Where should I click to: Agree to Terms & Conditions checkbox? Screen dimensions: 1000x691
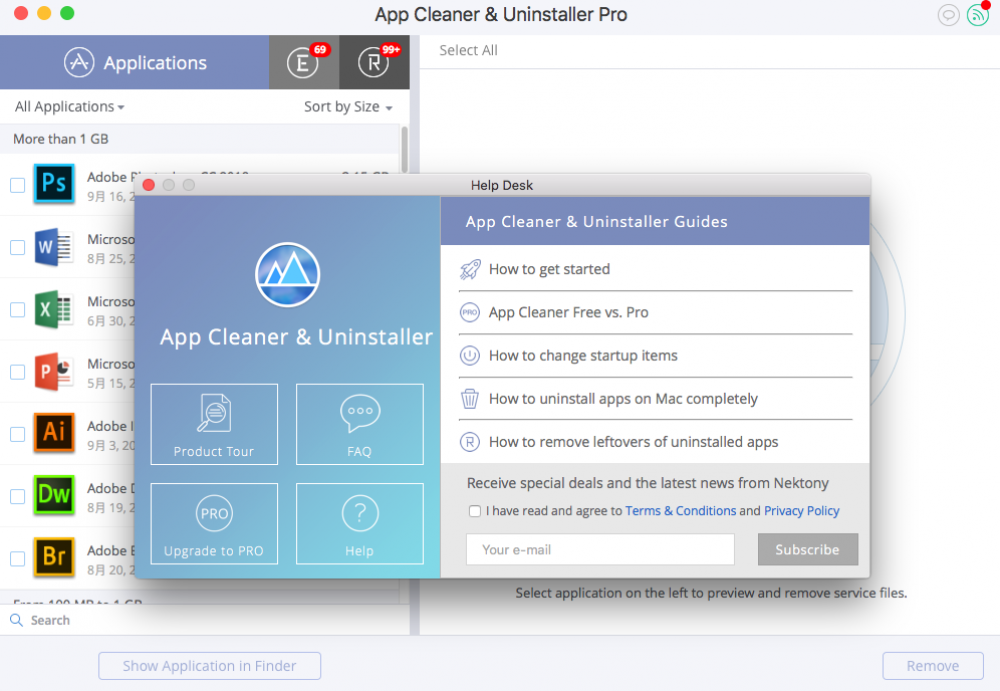pos(474,511)
